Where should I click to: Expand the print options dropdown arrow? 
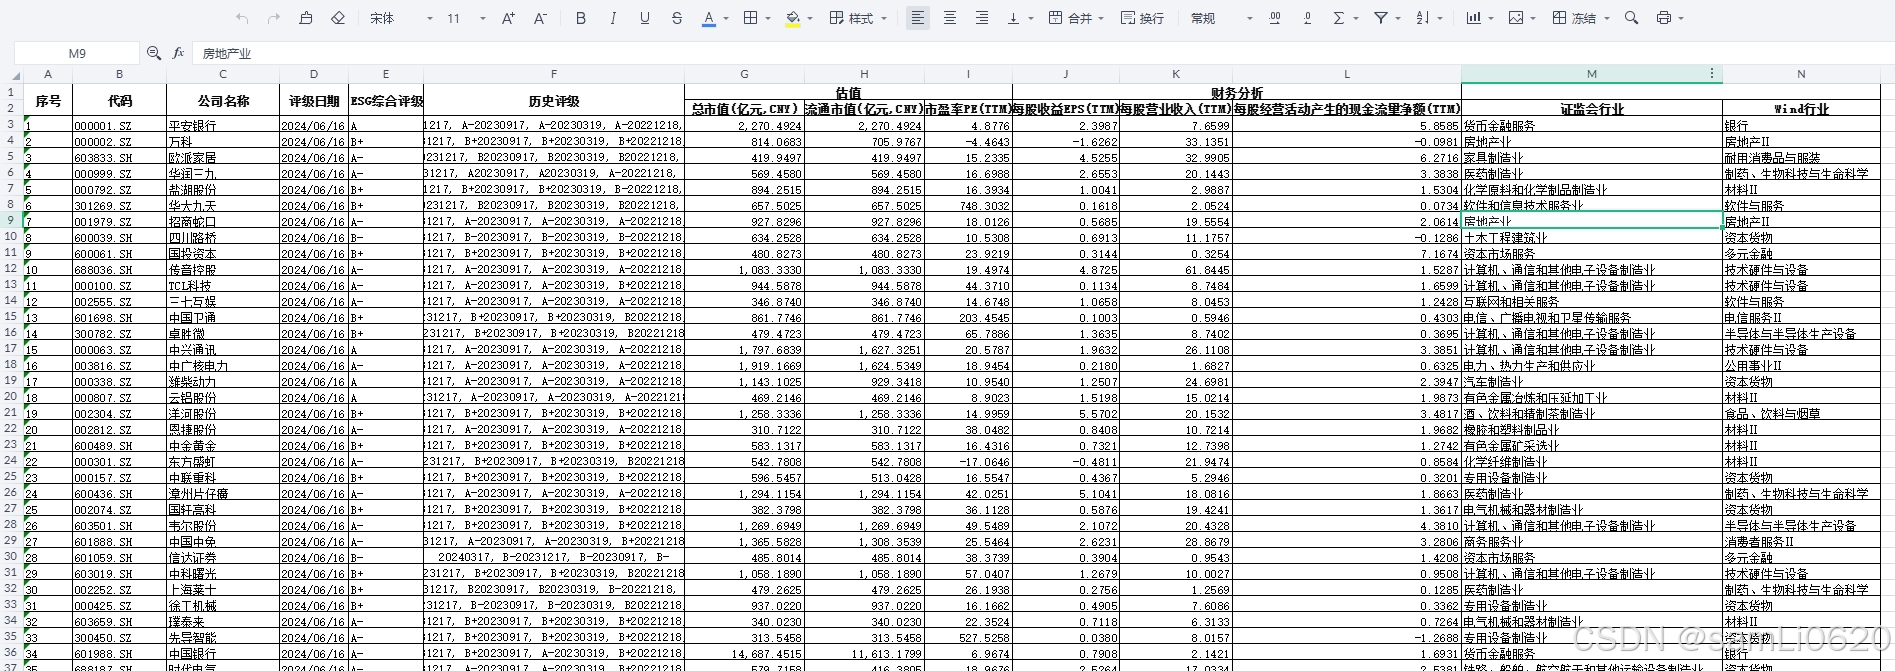point(1681,18)
